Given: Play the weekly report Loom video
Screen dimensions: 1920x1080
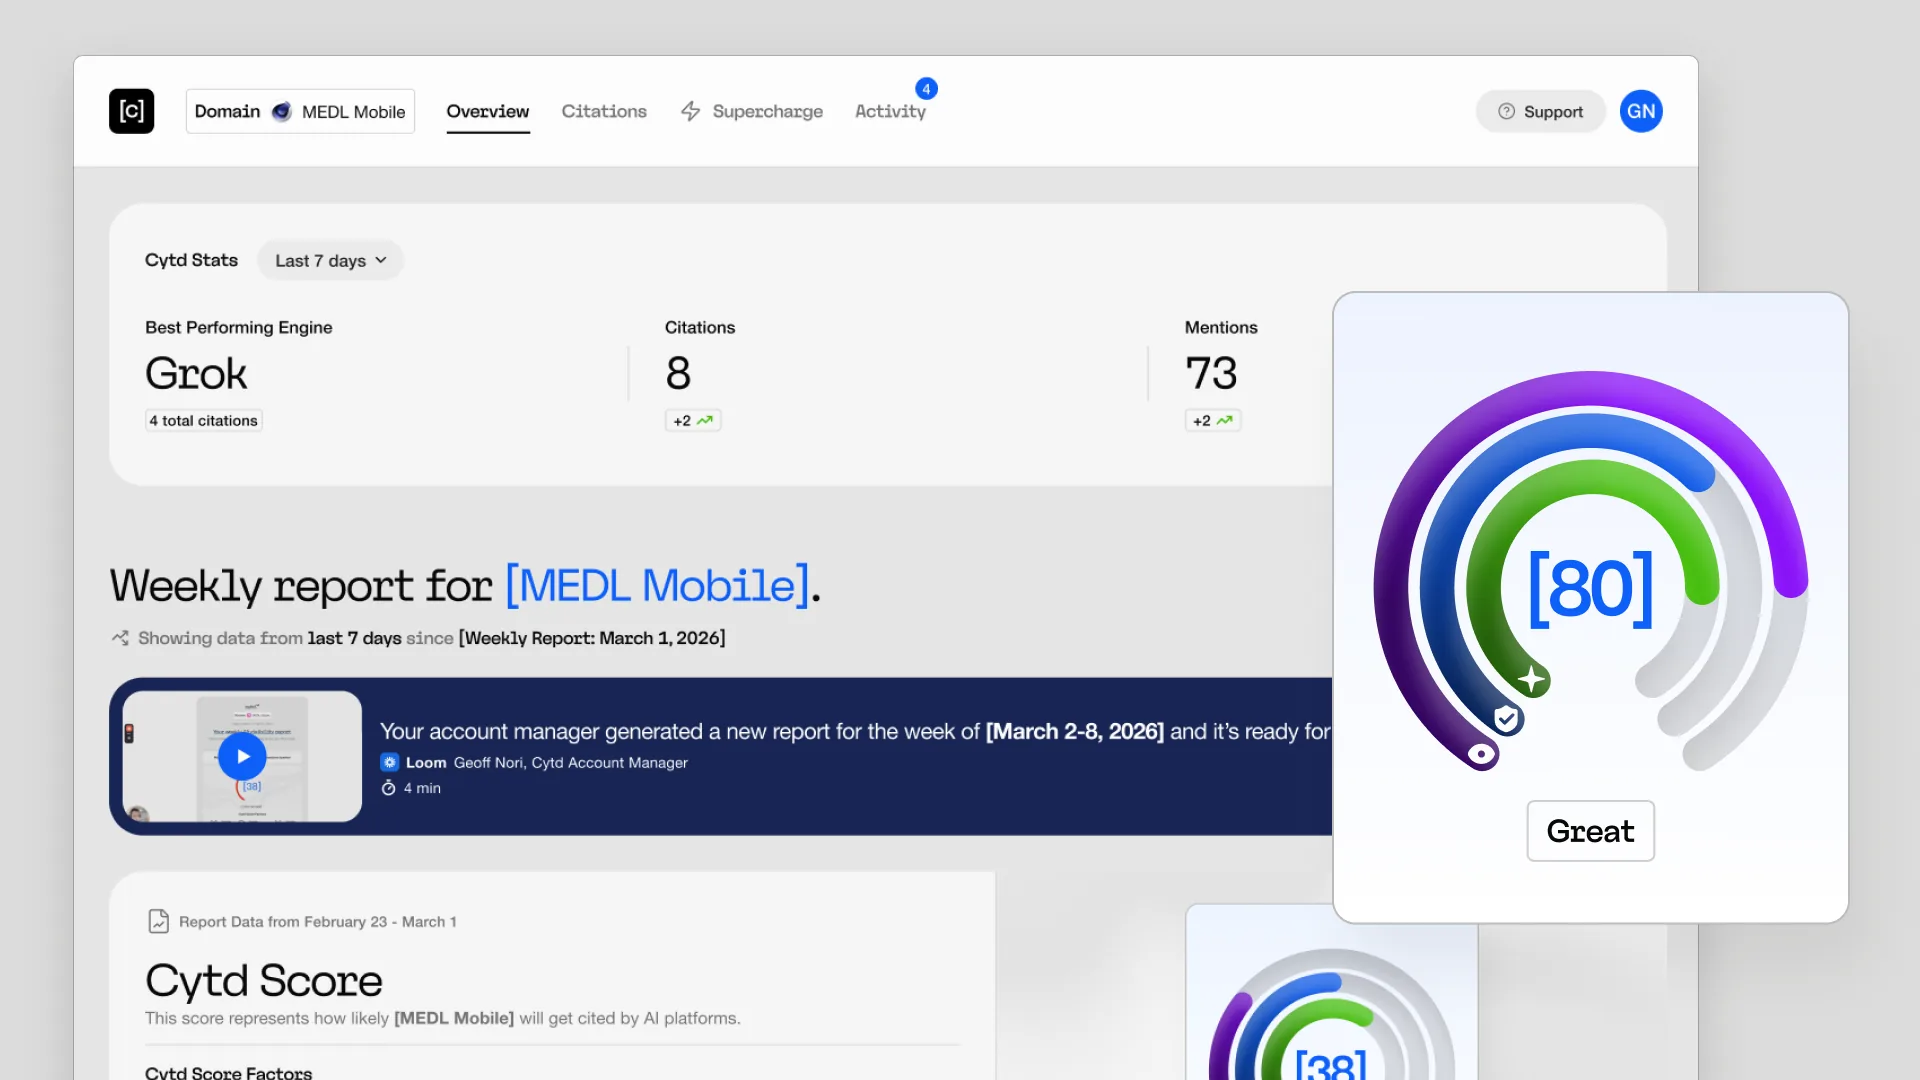Looking at the screenshot, I should pyautogui.click(x=242, y=756).
